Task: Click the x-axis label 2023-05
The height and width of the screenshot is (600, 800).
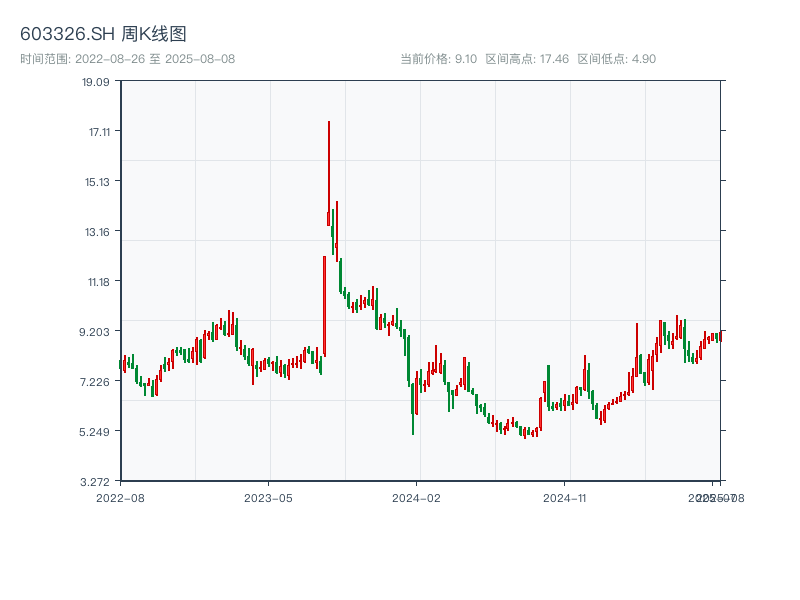Action: [268, 498]
